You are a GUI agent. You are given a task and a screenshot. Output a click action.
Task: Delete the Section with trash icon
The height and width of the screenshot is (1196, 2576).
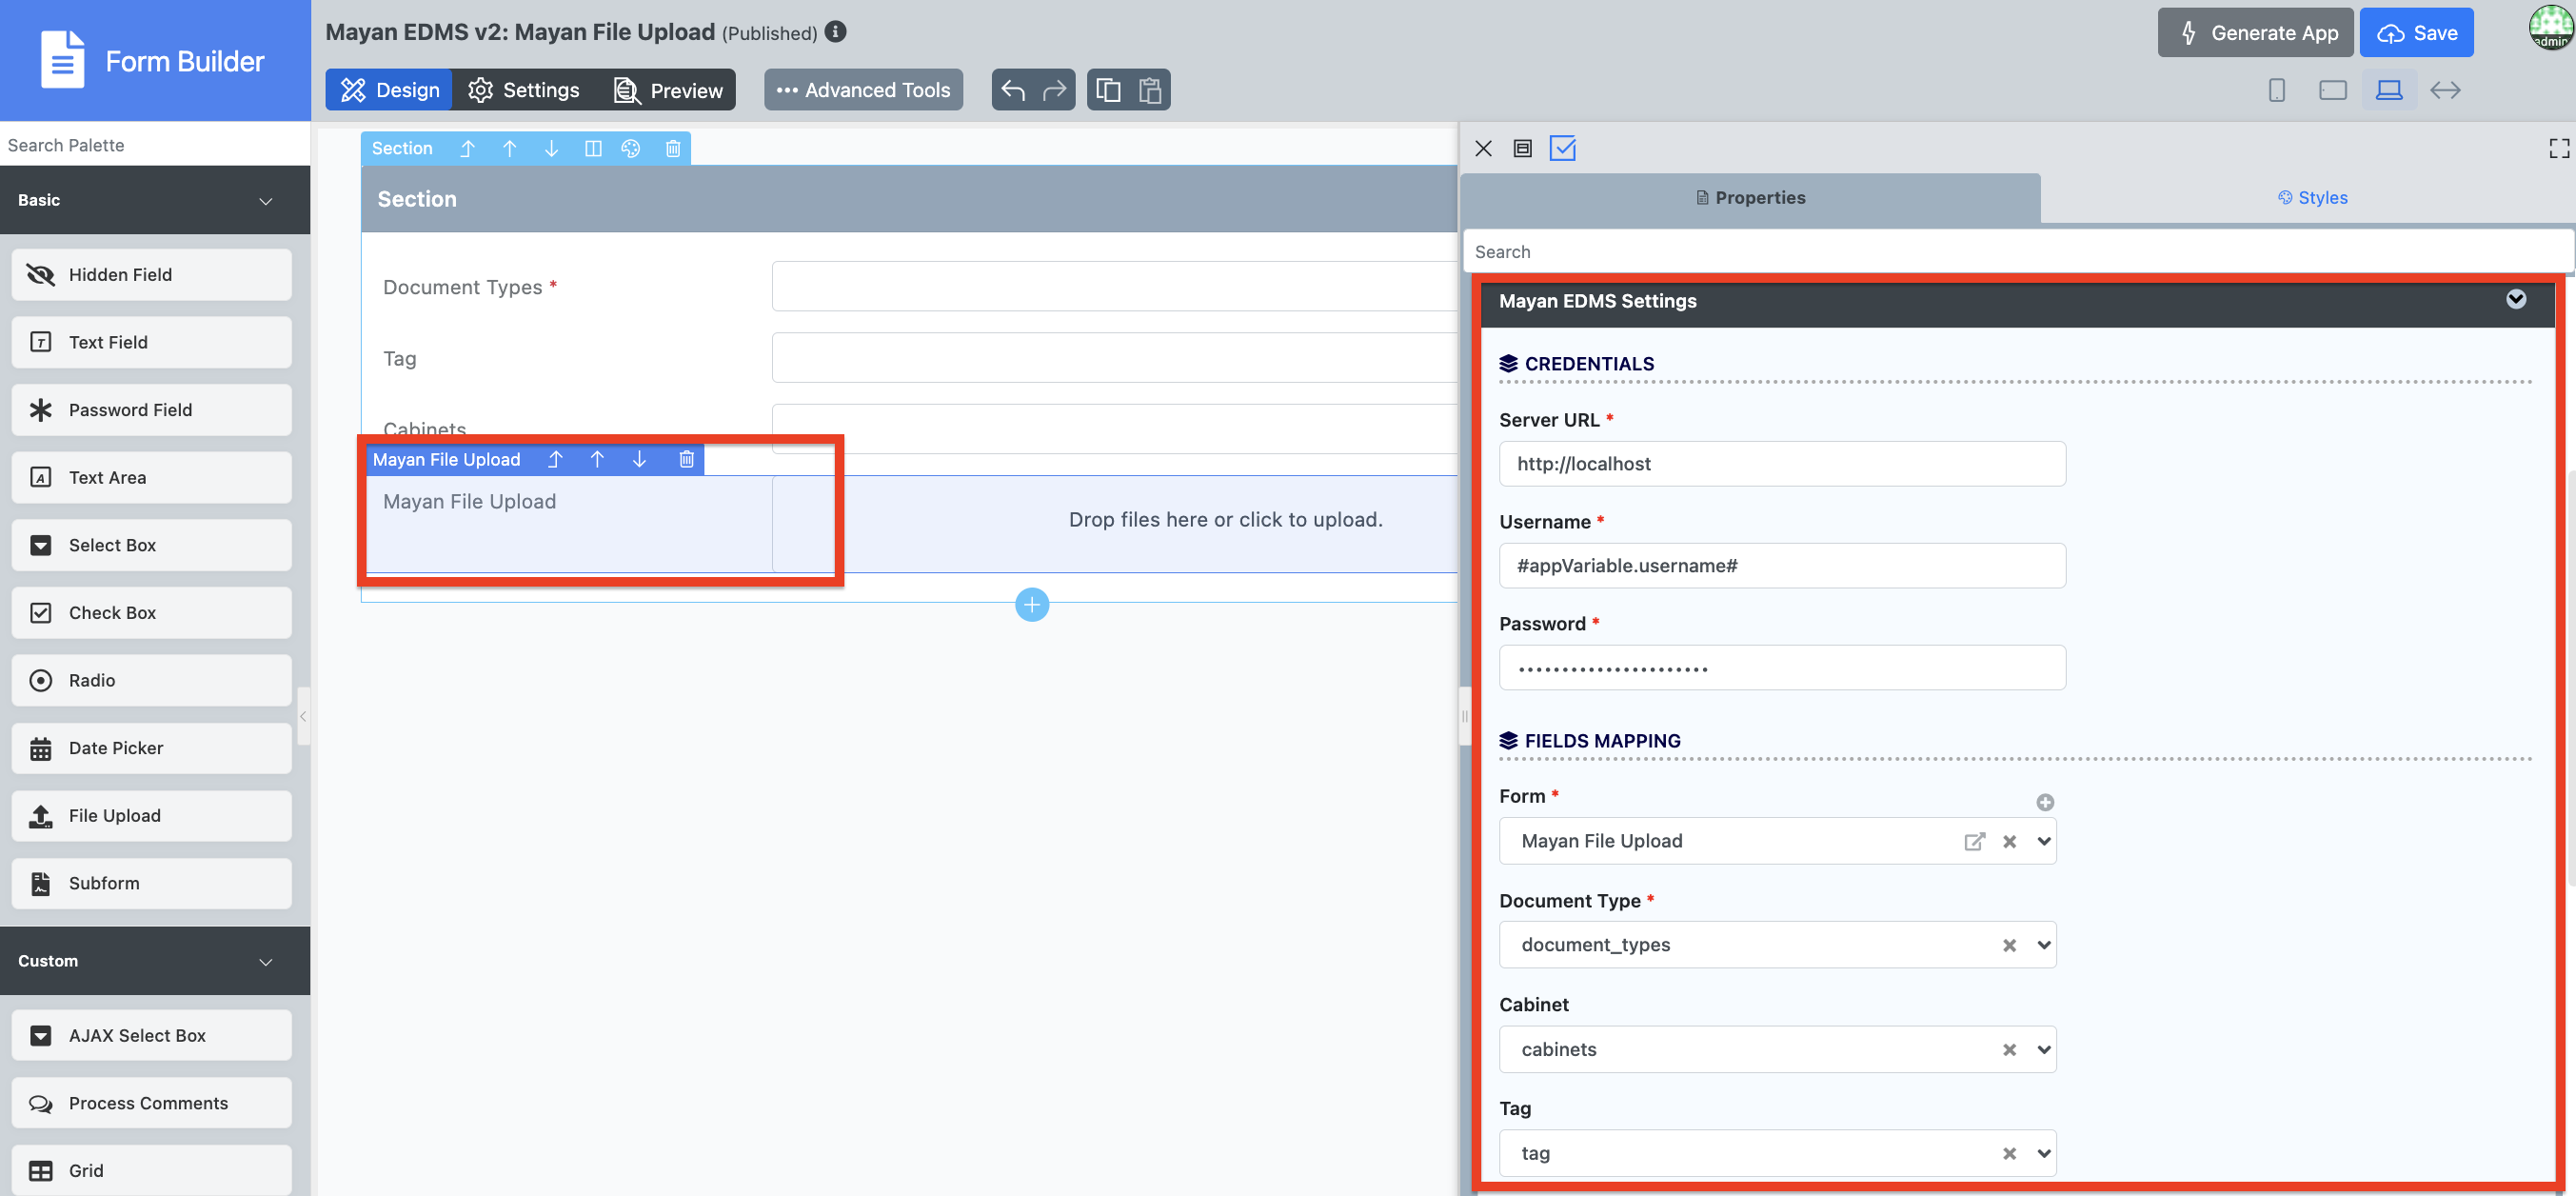click(x=673, y=148)
